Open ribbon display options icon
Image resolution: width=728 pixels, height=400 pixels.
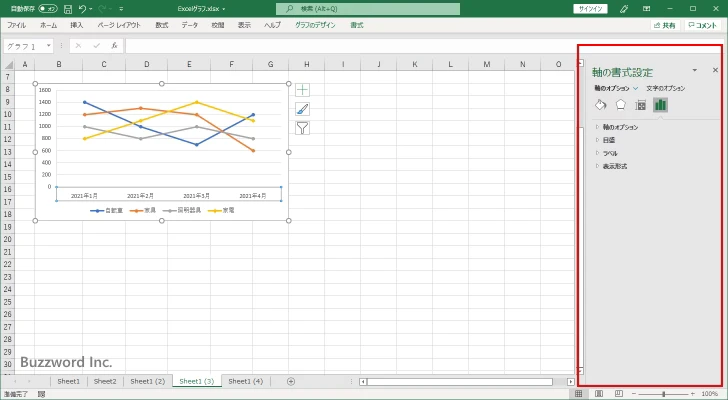pos(646,9)
